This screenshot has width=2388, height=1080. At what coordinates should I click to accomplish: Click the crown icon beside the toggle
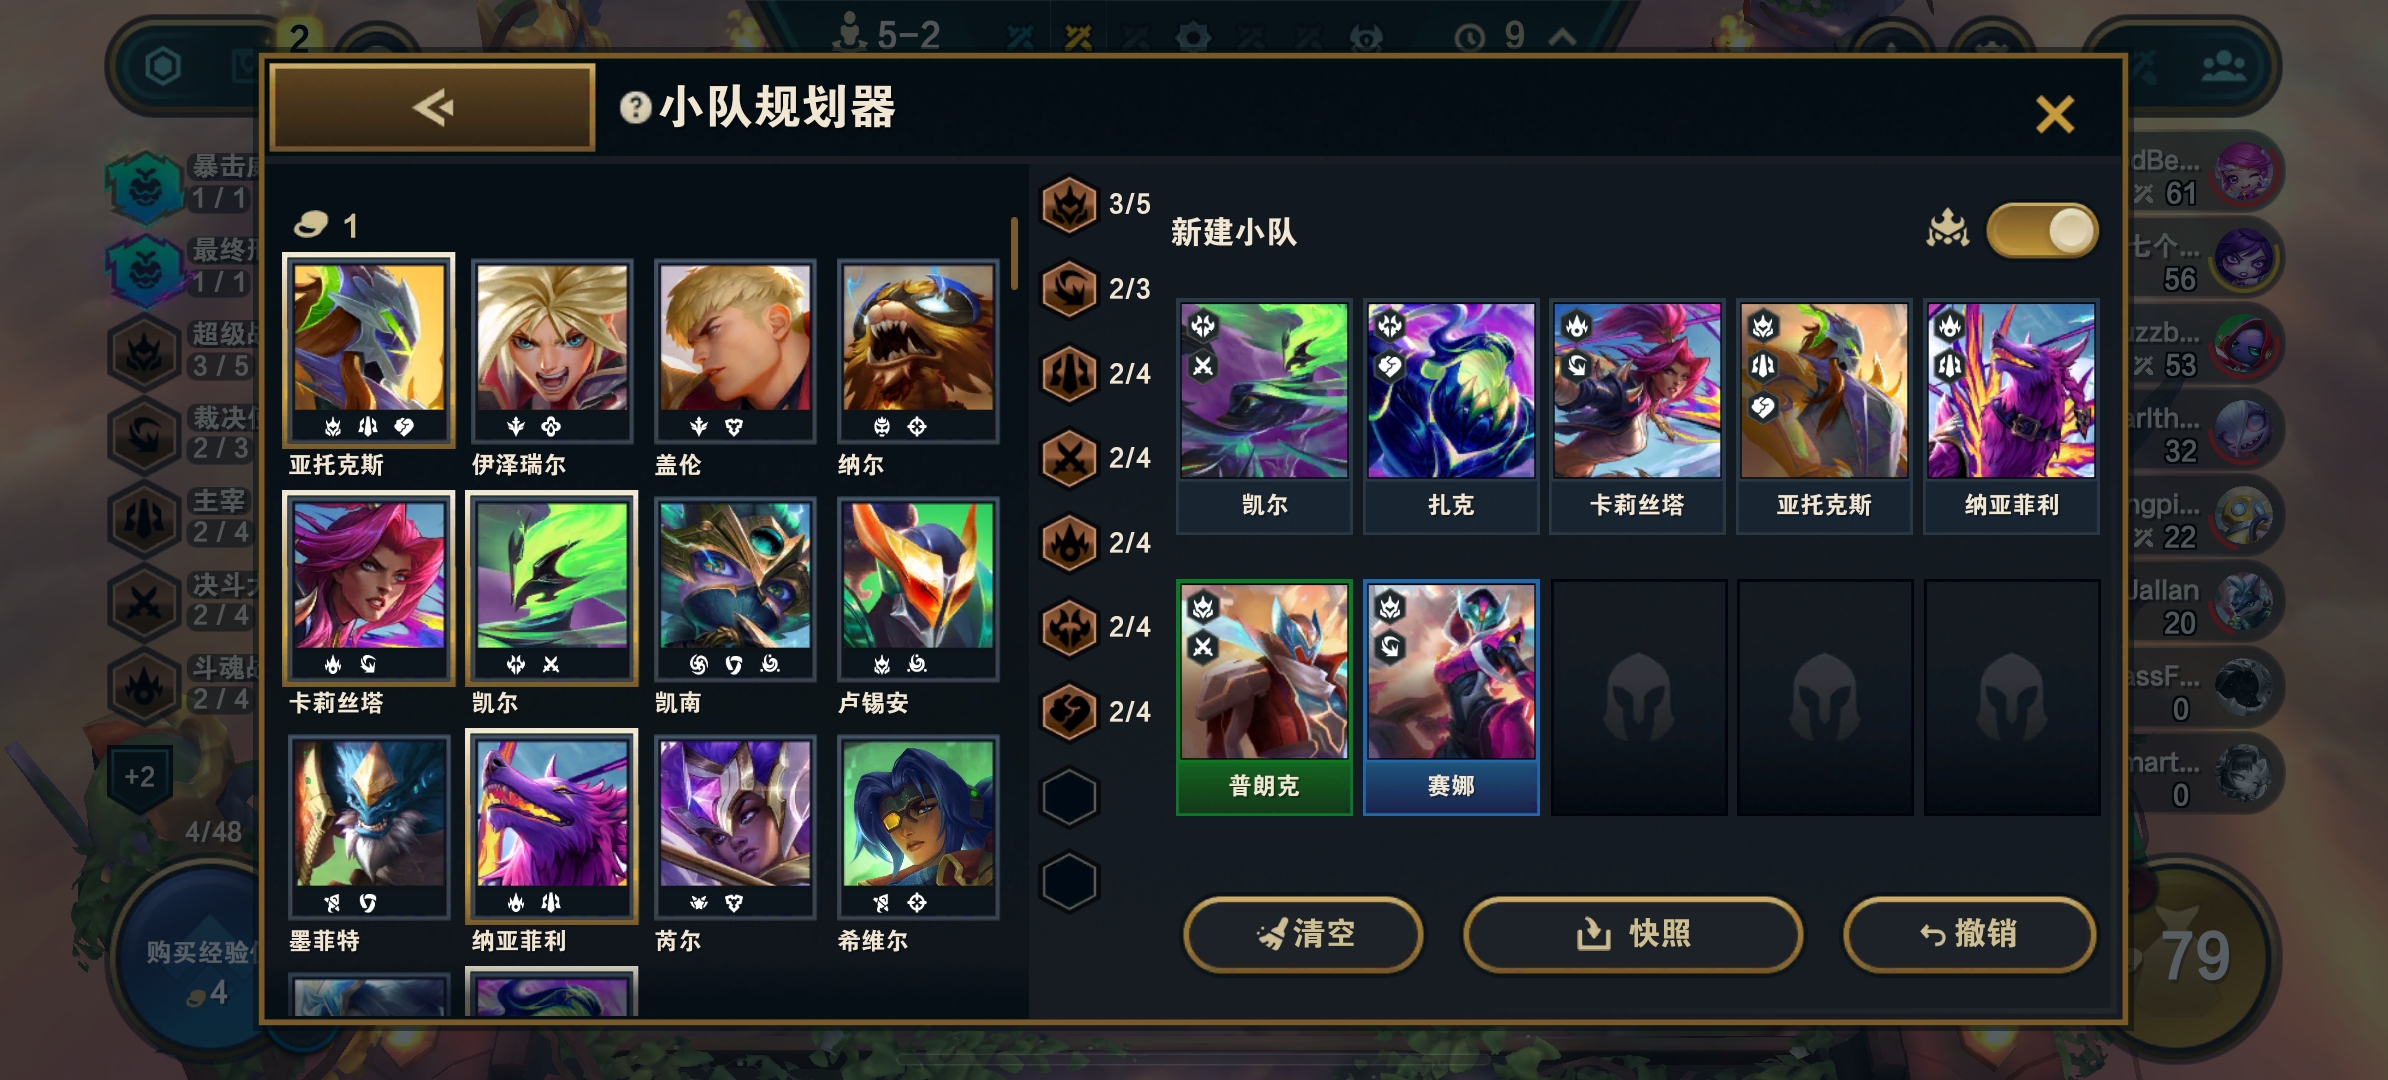coord(1947,229)
